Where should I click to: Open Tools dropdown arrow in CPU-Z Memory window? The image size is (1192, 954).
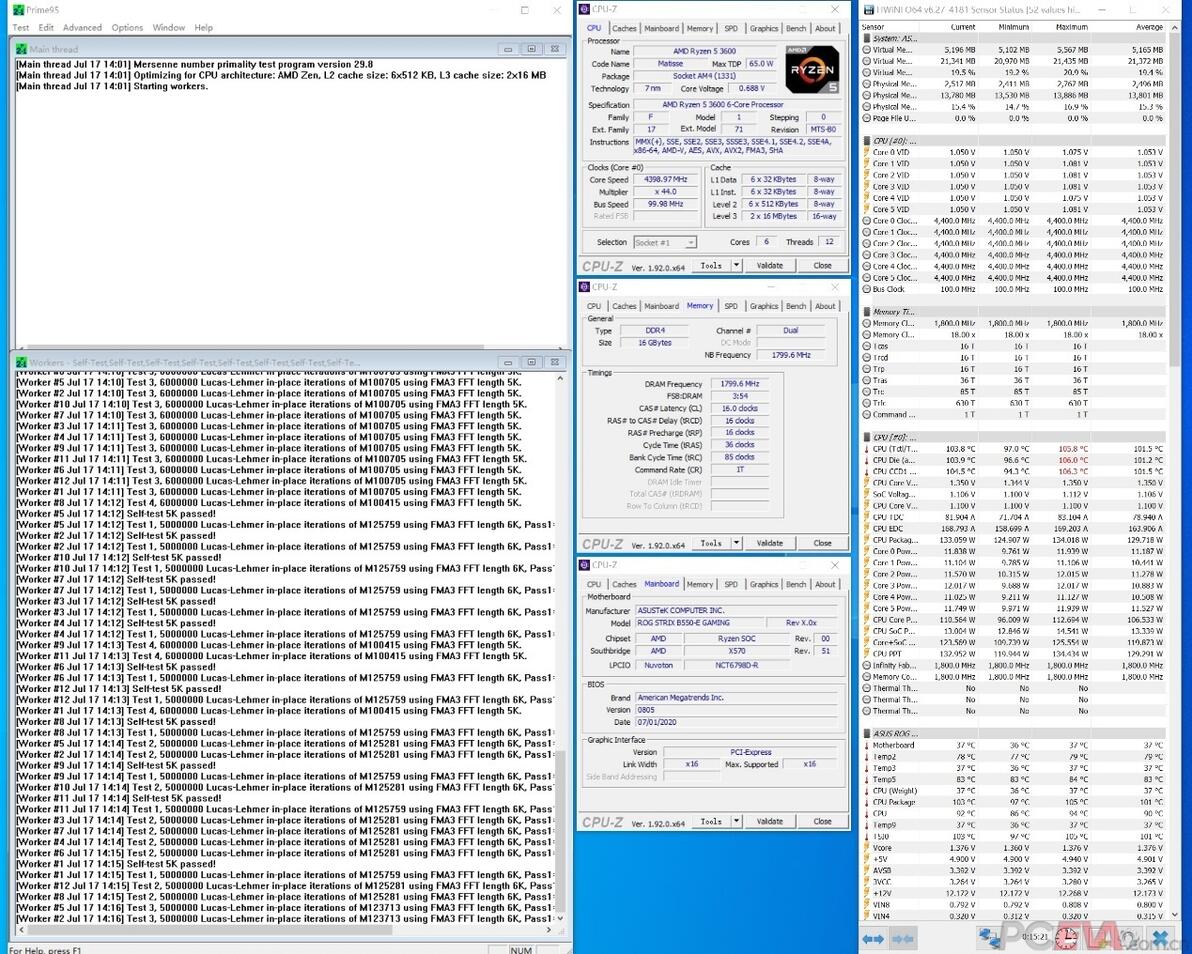point(736,543)
